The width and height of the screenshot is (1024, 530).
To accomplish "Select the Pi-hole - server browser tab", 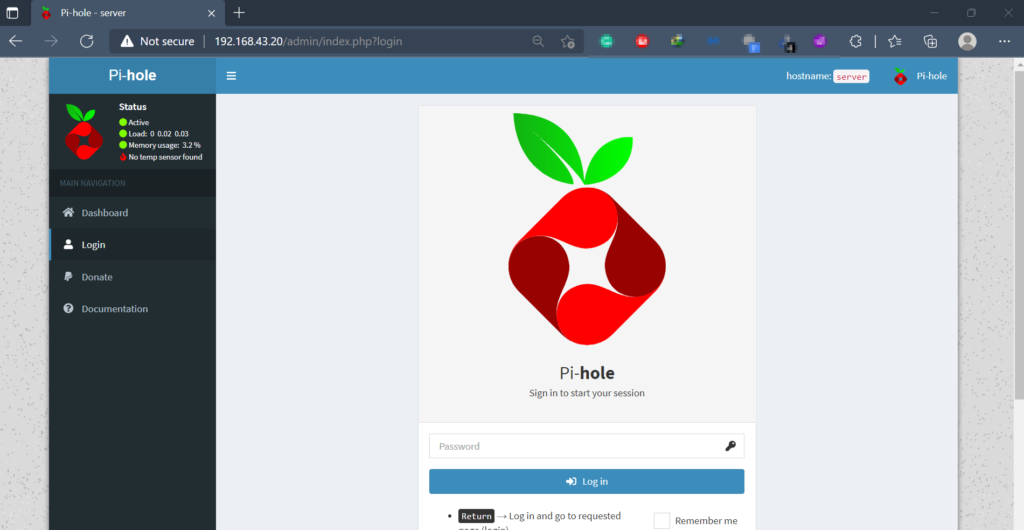I will coord(127,13).
